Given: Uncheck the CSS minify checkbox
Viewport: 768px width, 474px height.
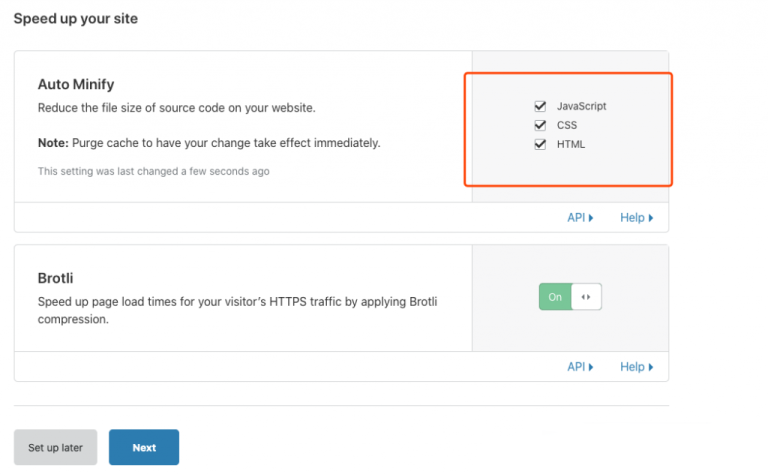Looking at the screenshot, I should point(540,125).
